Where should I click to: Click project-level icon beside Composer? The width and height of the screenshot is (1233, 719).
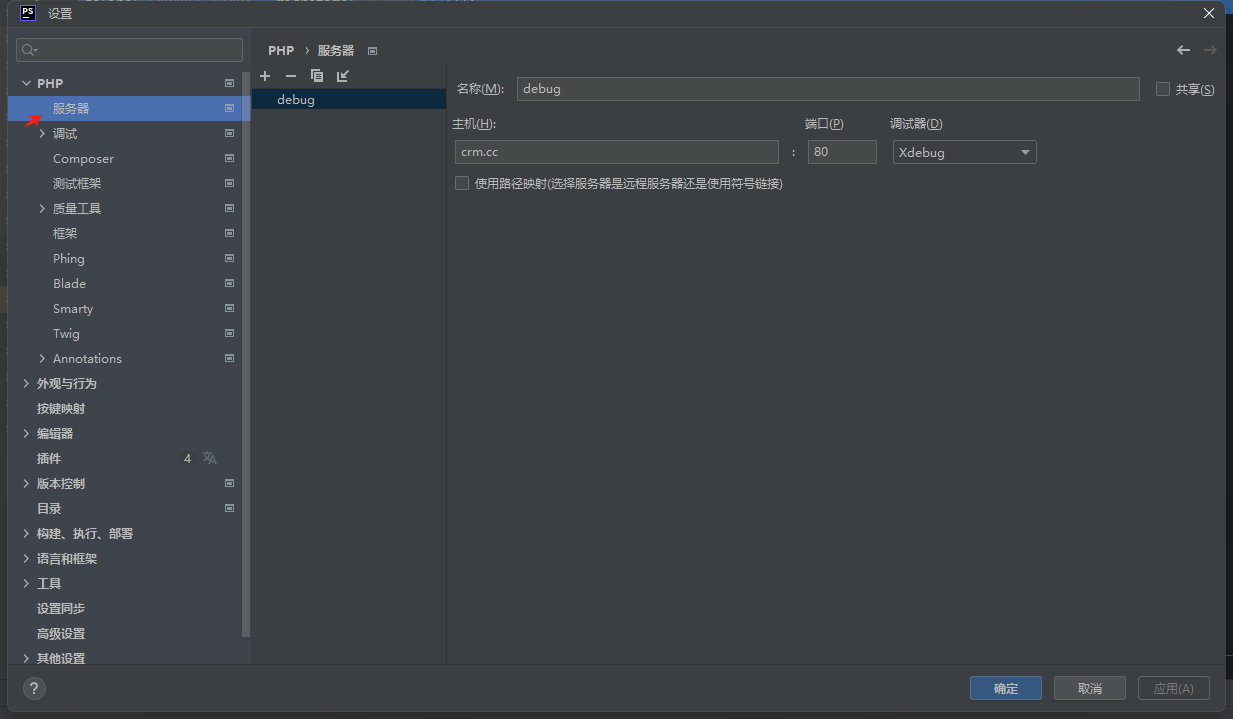[229, 158]
